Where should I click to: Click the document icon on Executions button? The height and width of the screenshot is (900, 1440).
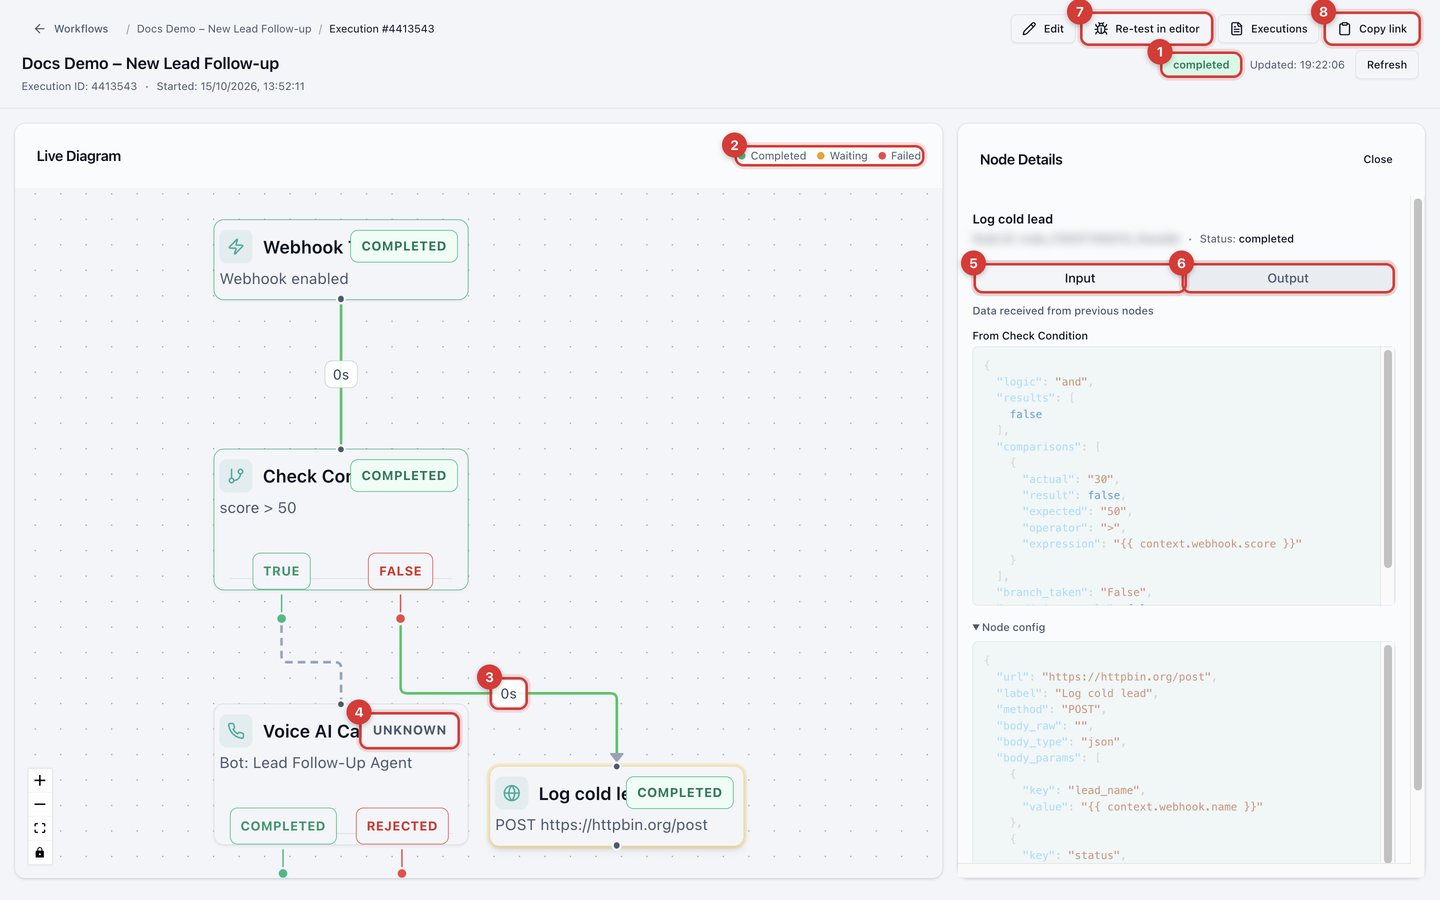[x=1237, y=29]
